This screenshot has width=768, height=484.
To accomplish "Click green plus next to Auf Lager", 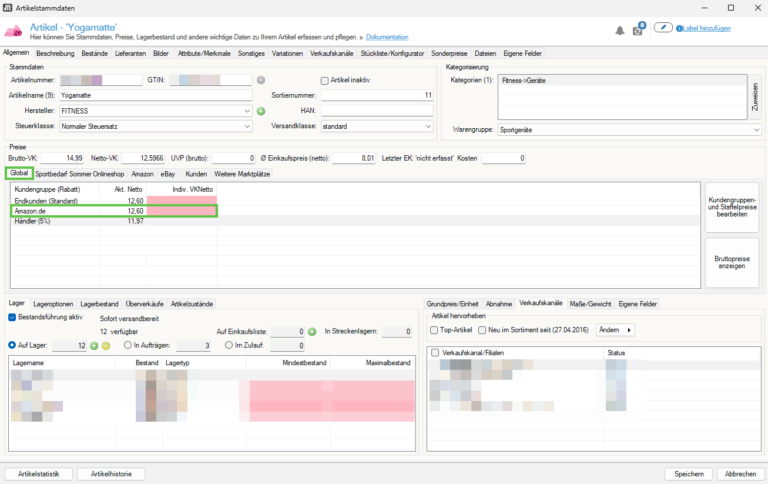I will [x=95, y=345].
